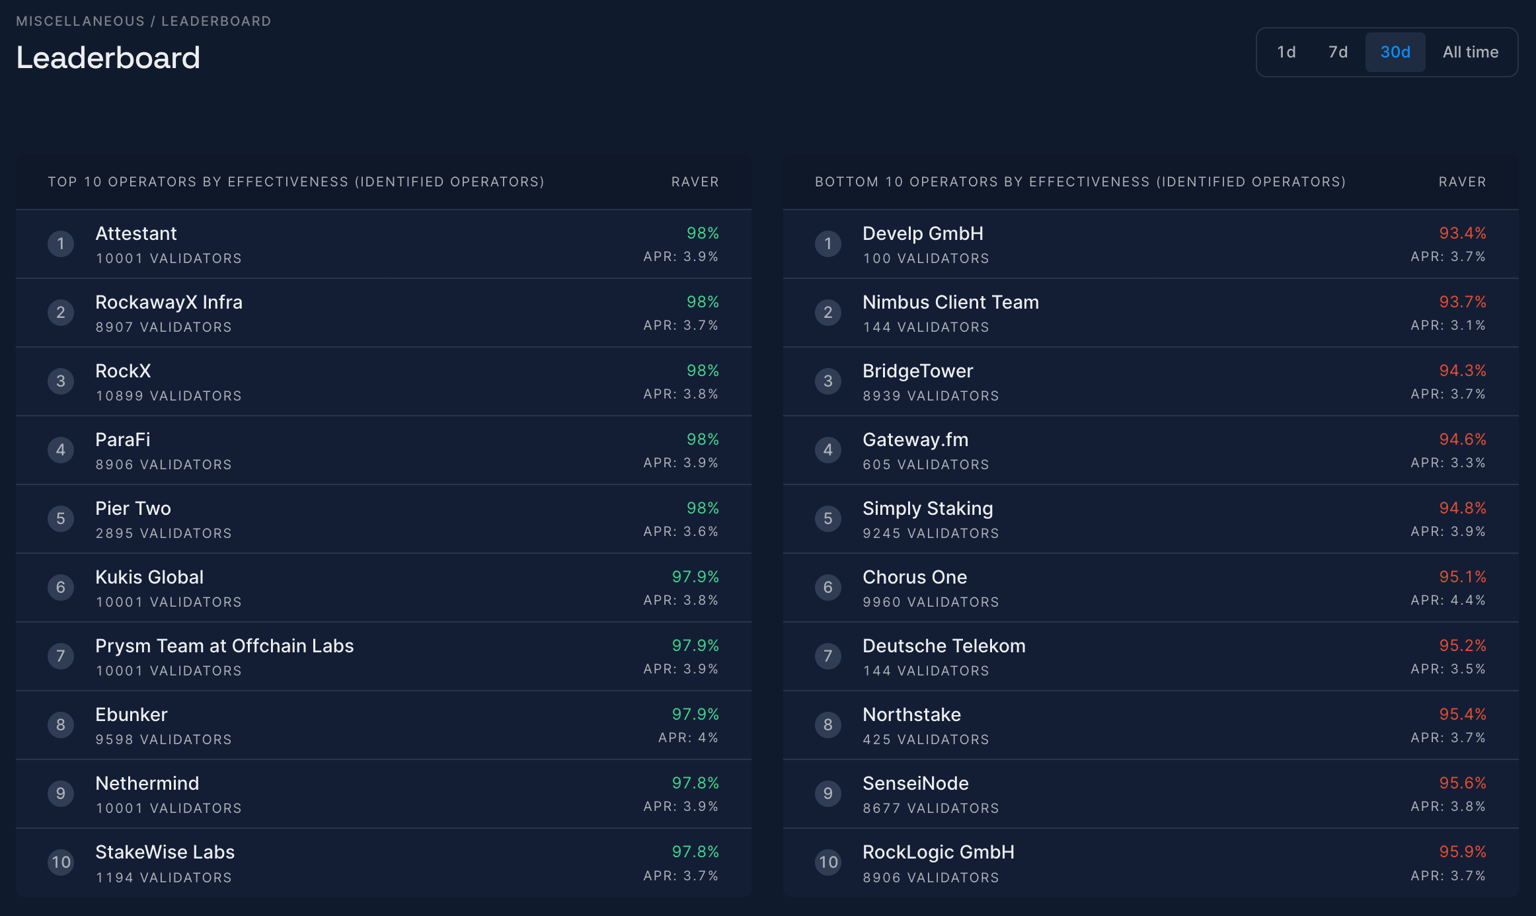Click rank badge 9 beside Nethermind

coord(61,794)
